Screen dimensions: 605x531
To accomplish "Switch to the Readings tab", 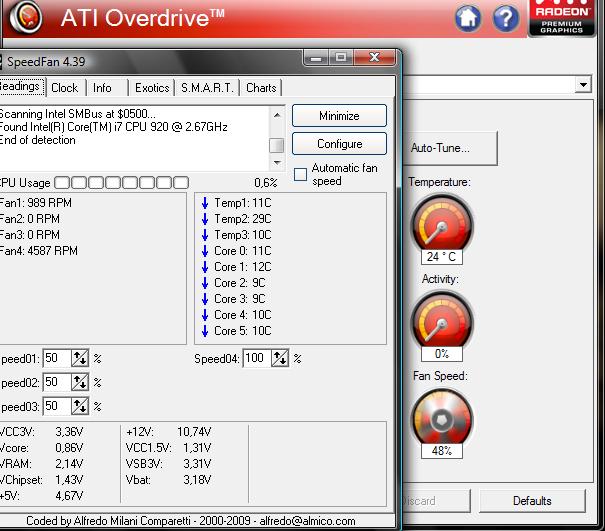I will [x=21, y=86].
